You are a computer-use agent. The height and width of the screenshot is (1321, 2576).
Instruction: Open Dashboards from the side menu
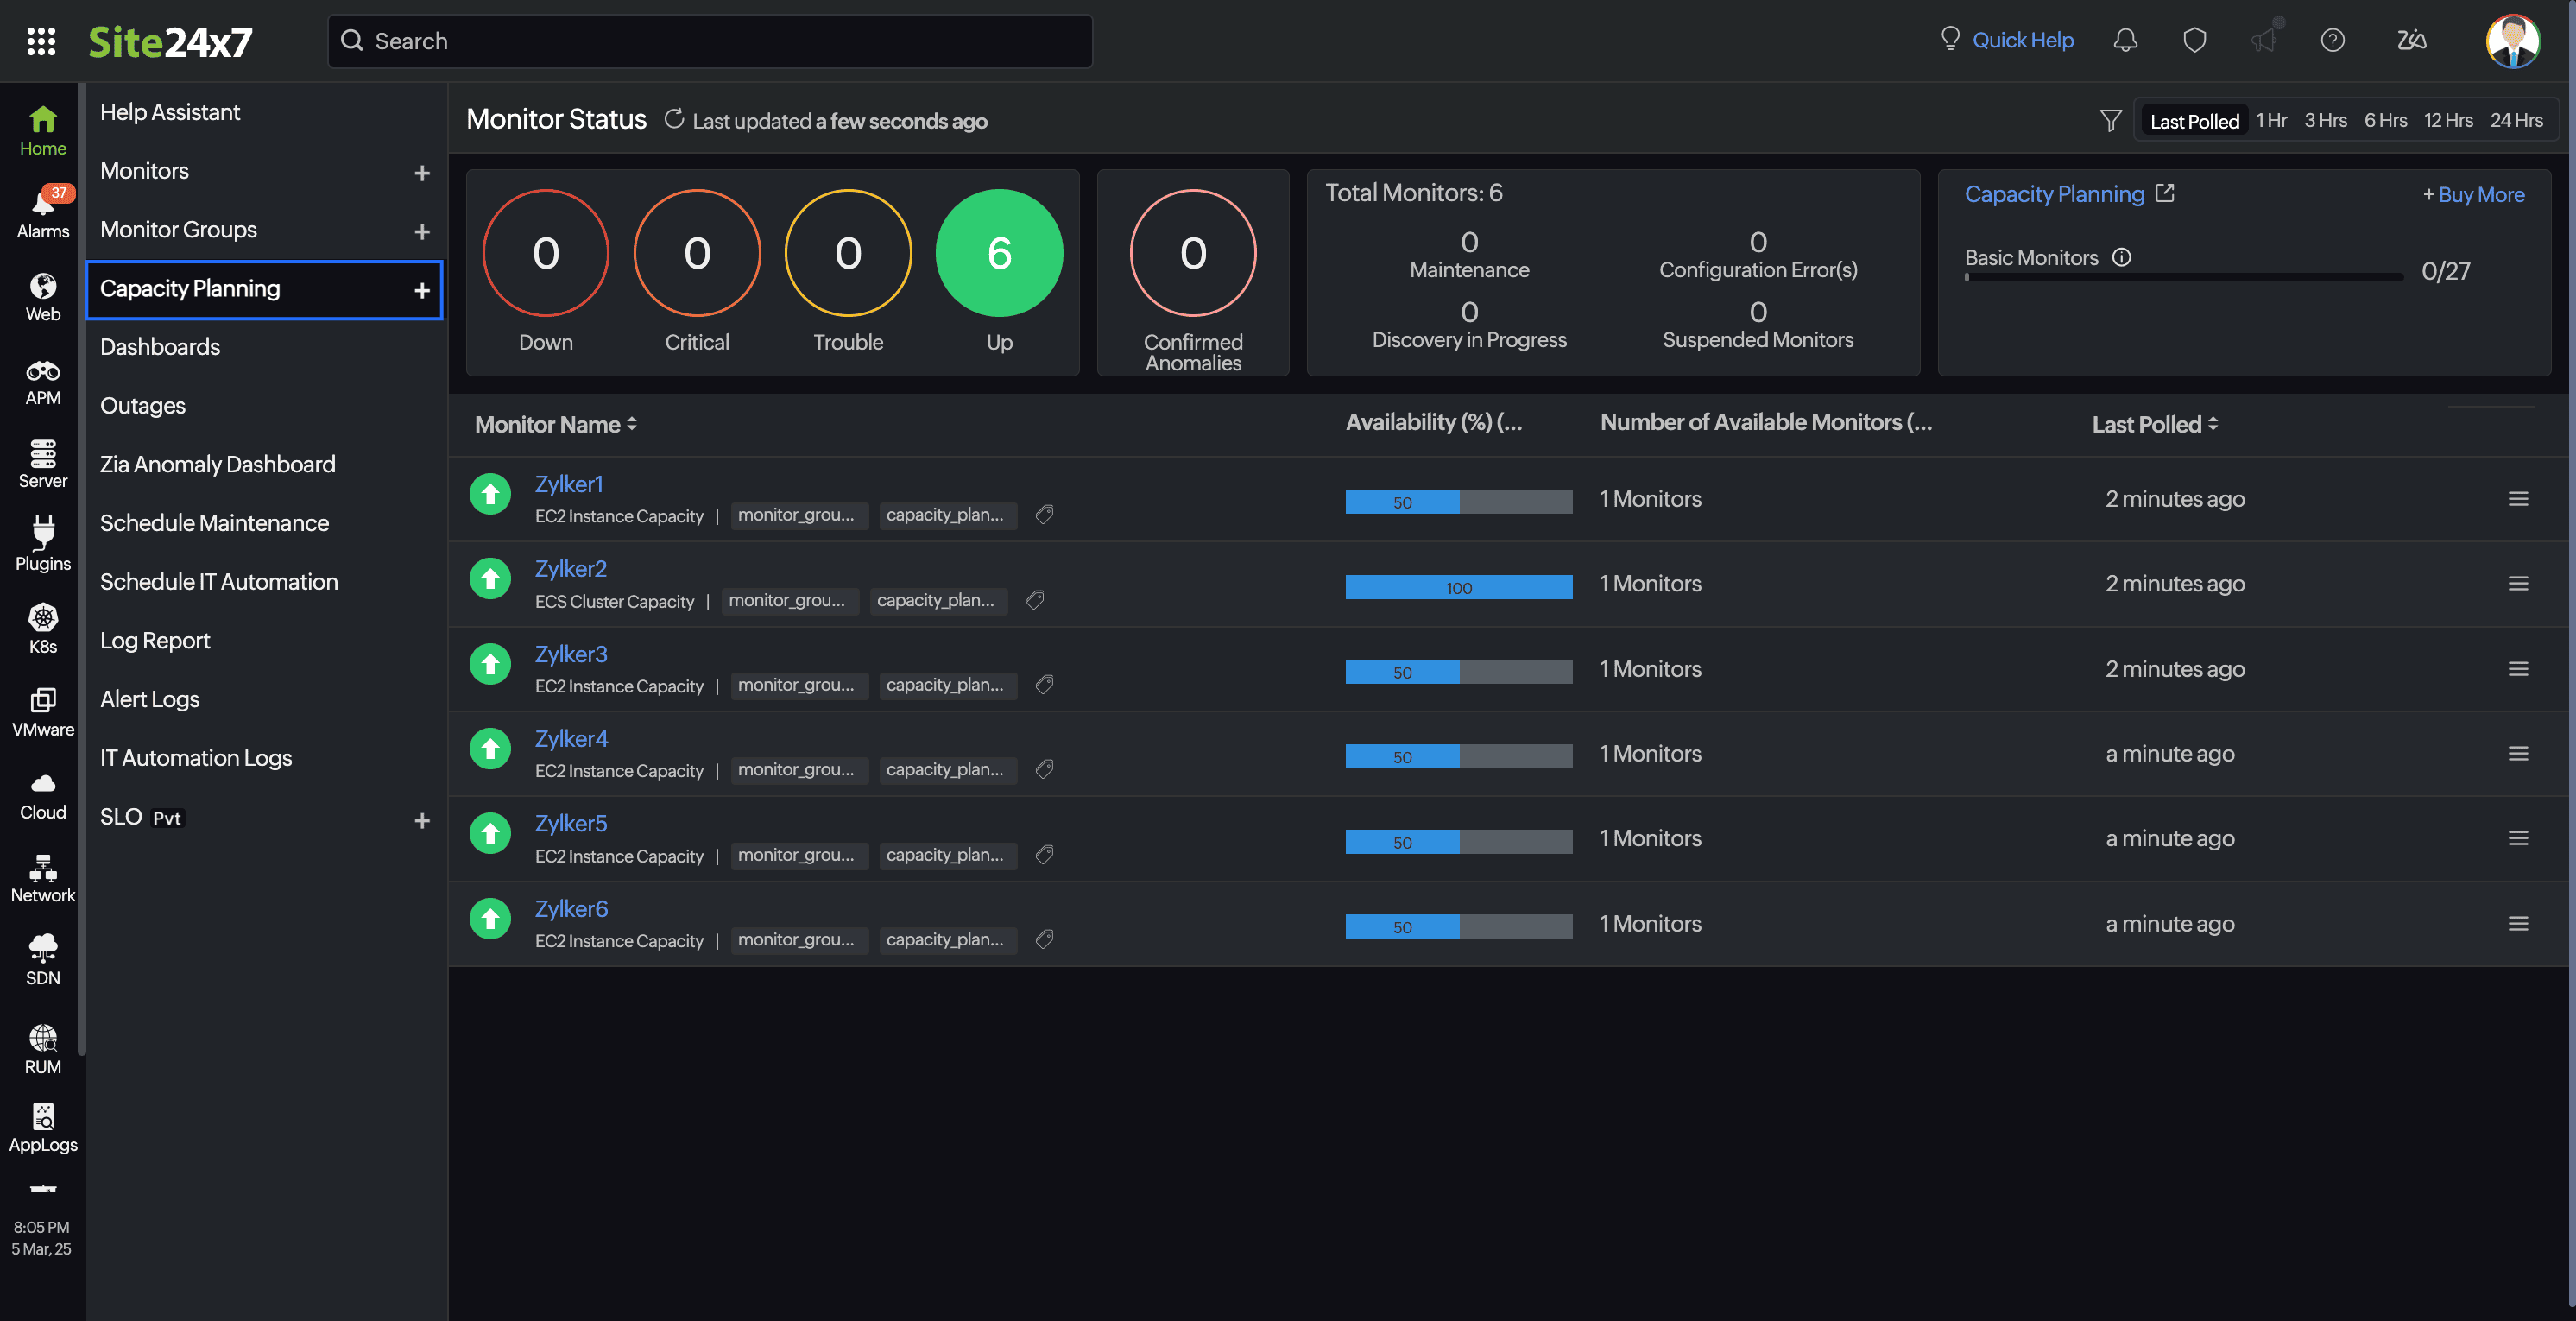(x=160, y=347)
